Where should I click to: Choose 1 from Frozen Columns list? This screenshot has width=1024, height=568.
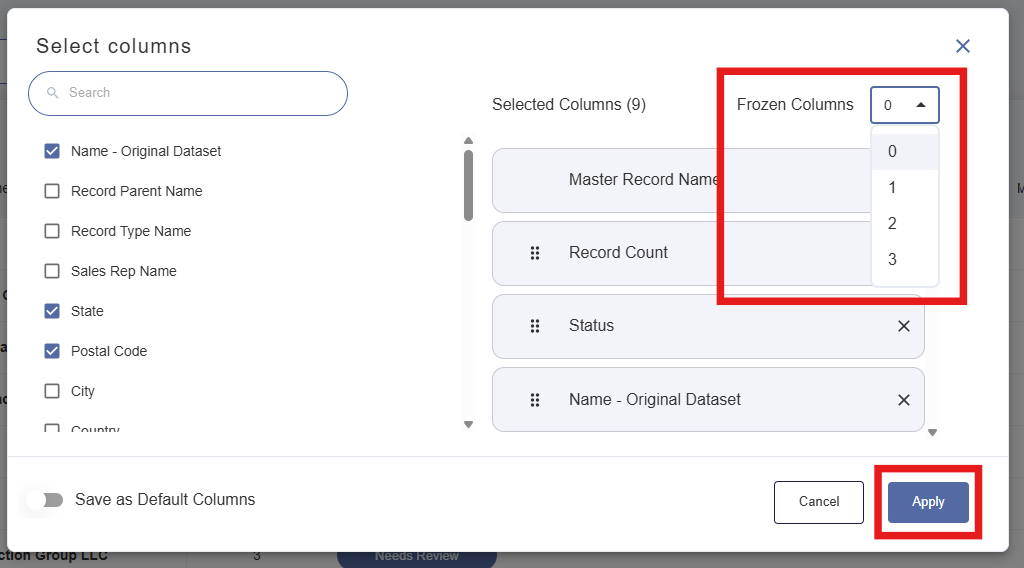click(x=905, y=187)
